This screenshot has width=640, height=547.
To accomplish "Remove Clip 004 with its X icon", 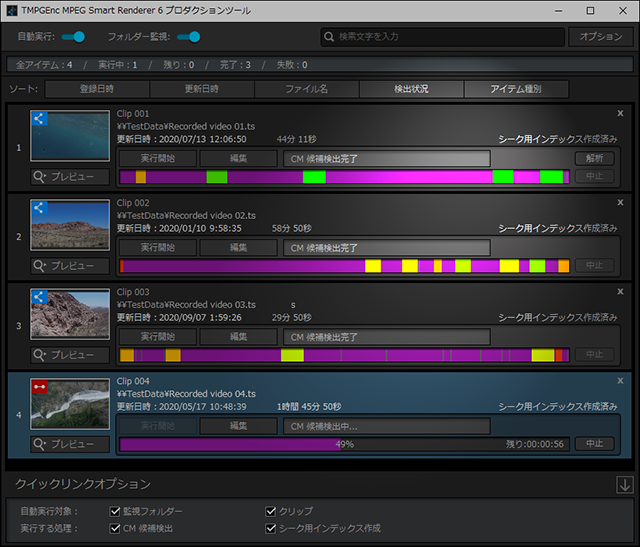I will 620,381.
